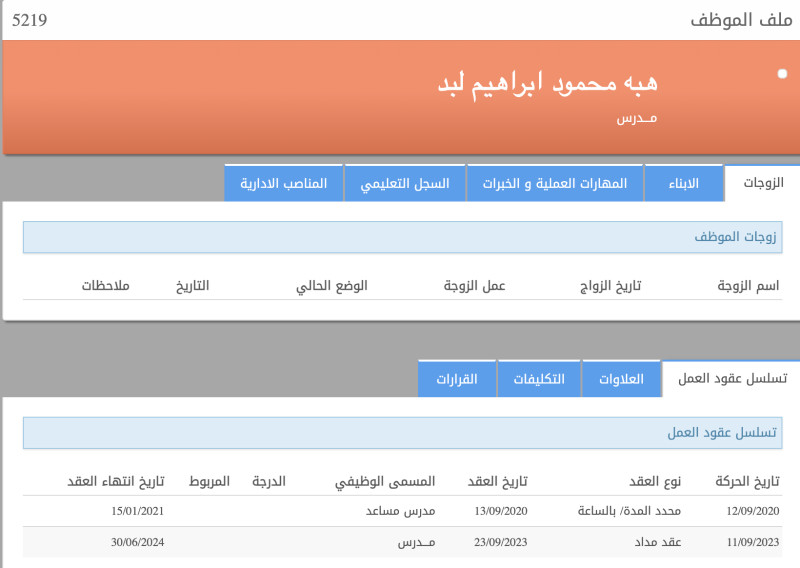Click the تاريخ الحركة column header
Image resolution: width=800 pixels, height=568 pixels.
pos(748,481)
